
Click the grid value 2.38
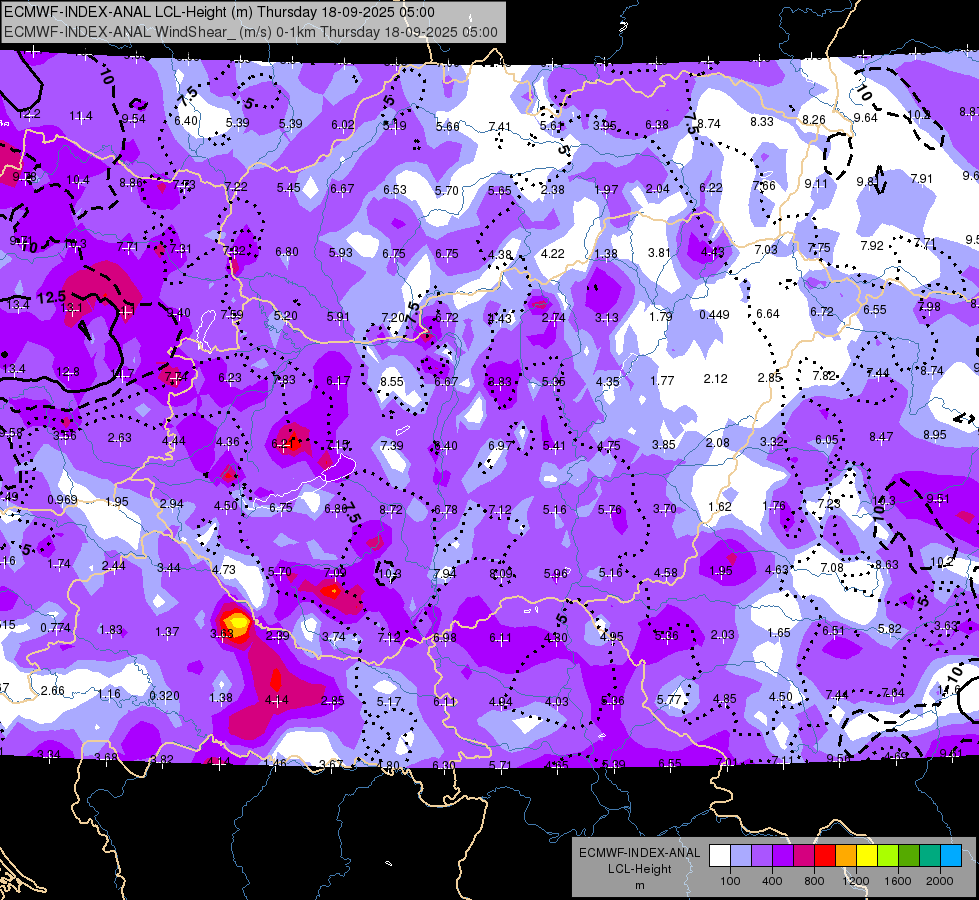click(x=553, y=189)
